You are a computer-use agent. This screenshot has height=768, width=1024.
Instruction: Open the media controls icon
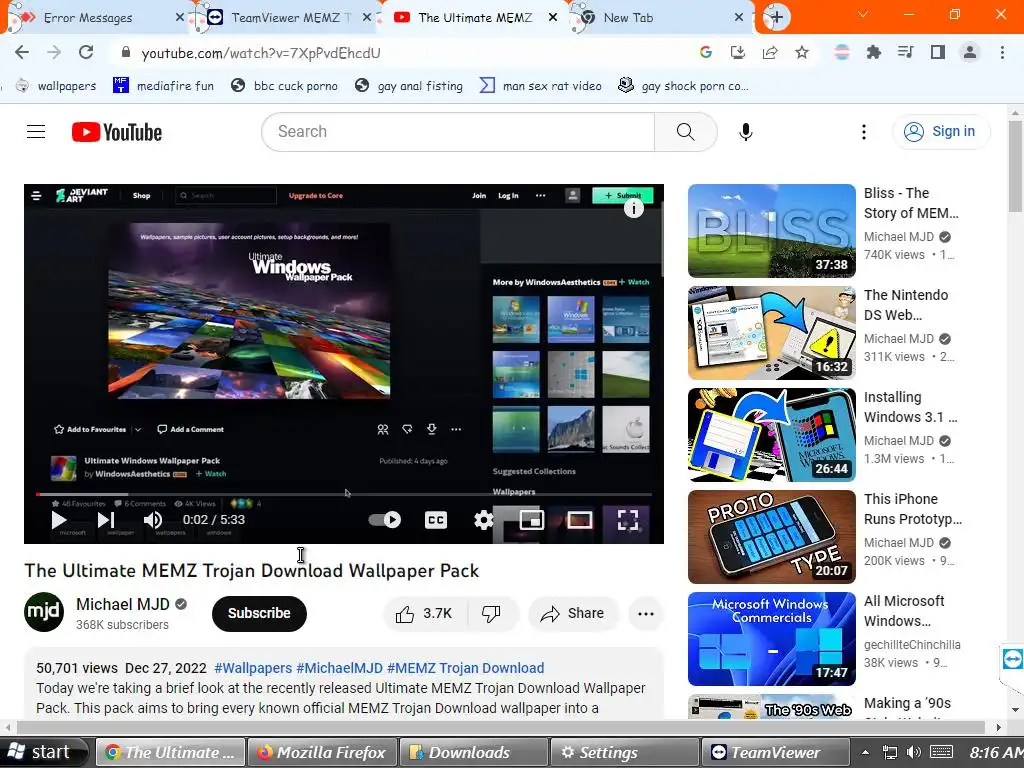905,52
